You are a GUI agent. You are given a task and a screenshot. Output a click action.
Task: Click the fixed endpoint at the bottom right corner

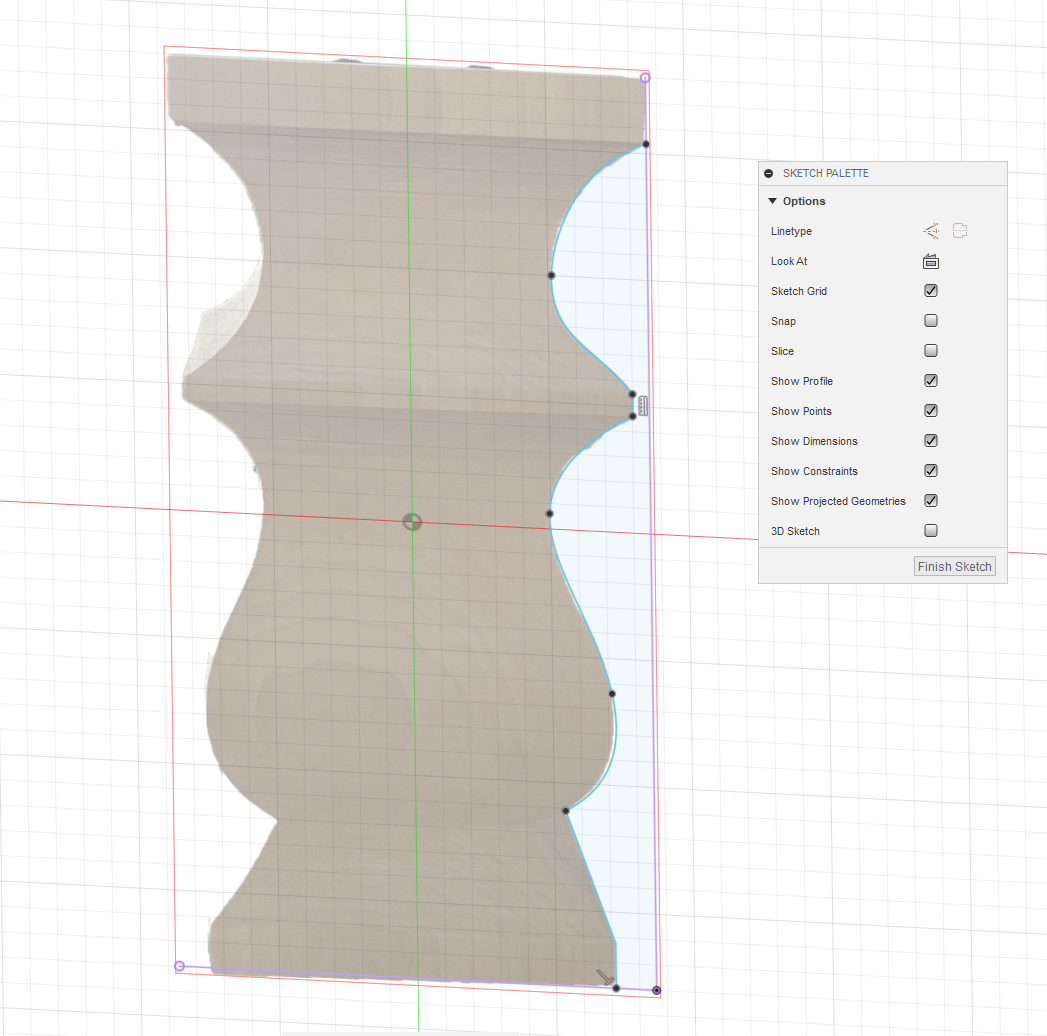point(656,989)
